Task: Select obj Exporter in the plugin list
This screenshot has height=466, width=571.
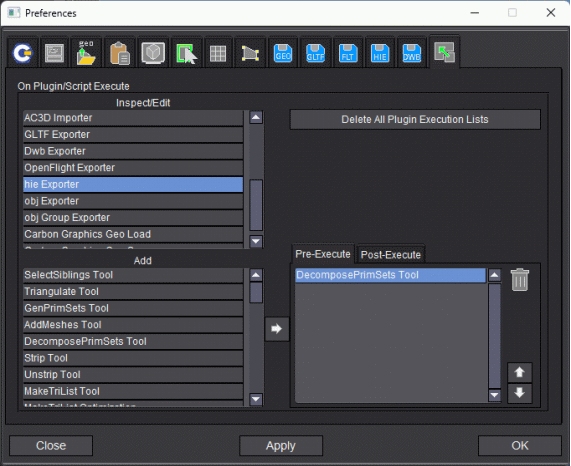Action: (133, 201)
